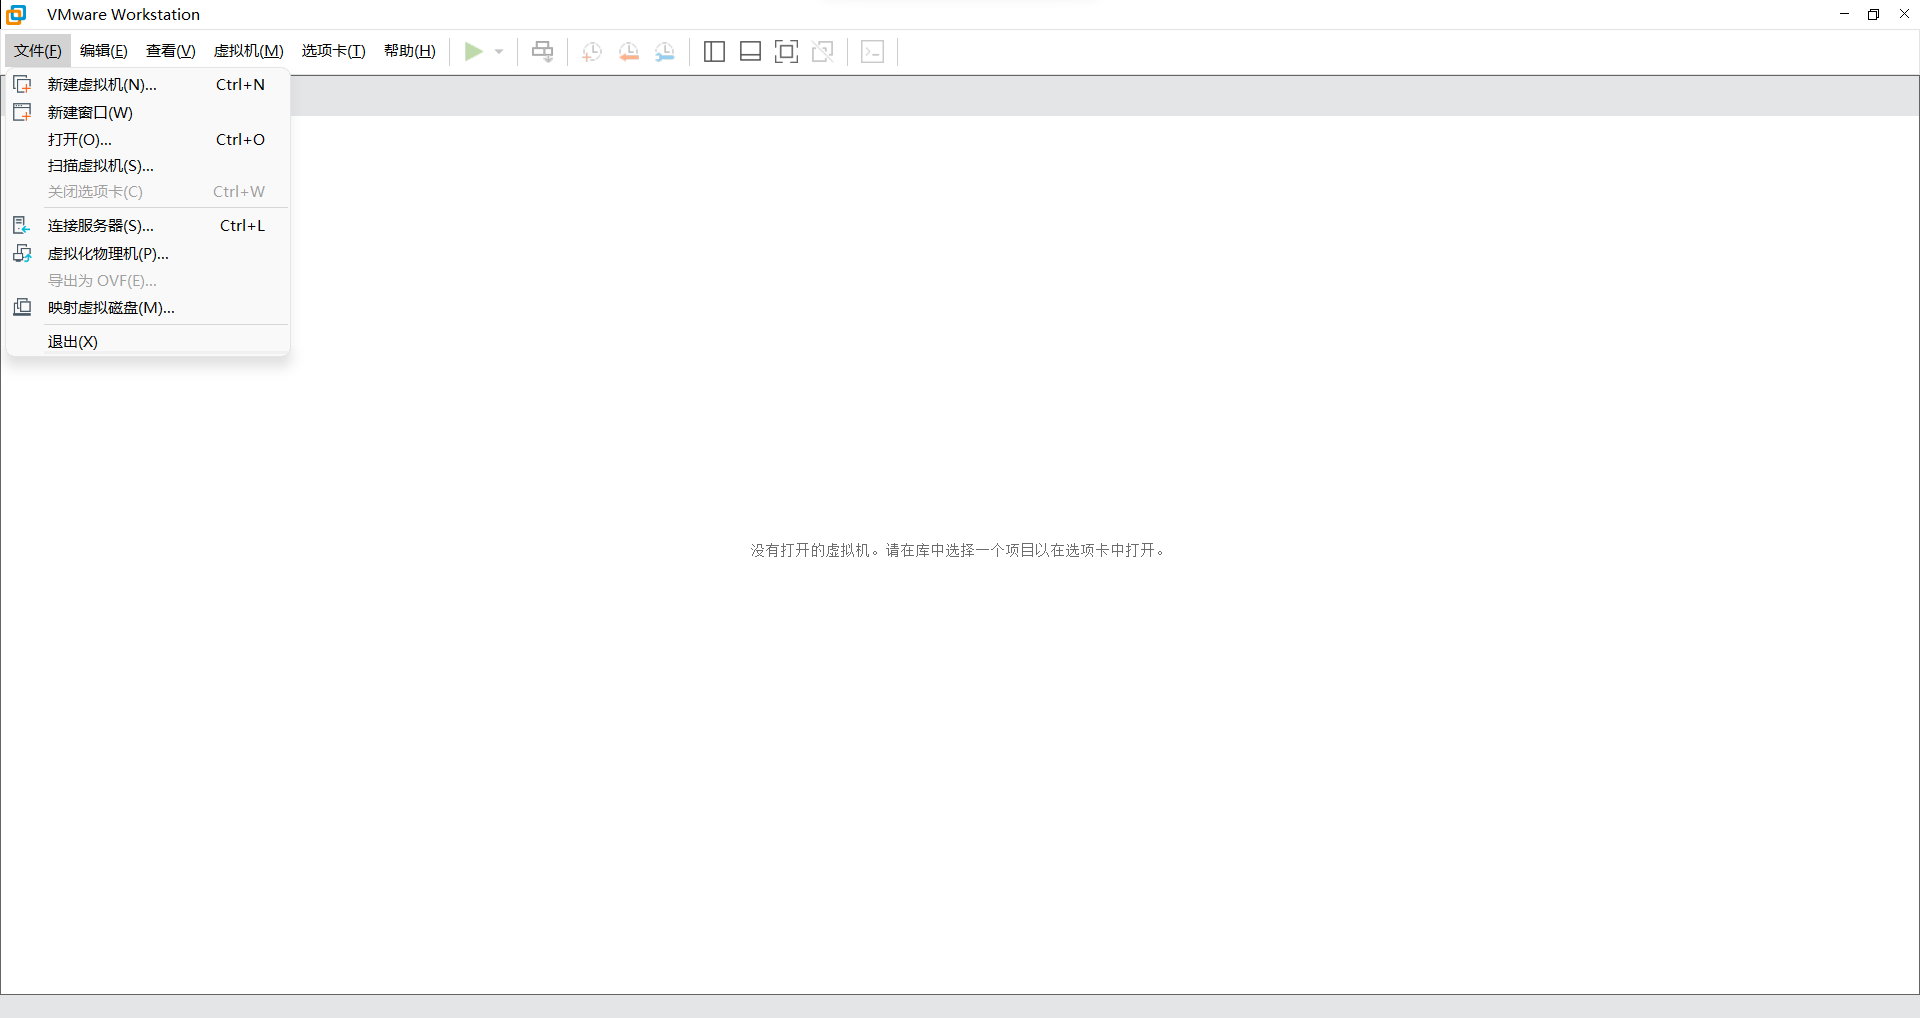This screenshot has width=1920, height=1018.
Task: Select 虚拟化物理机(P)... menu entry
Action: pyautogui.click(x=148, y=253)
